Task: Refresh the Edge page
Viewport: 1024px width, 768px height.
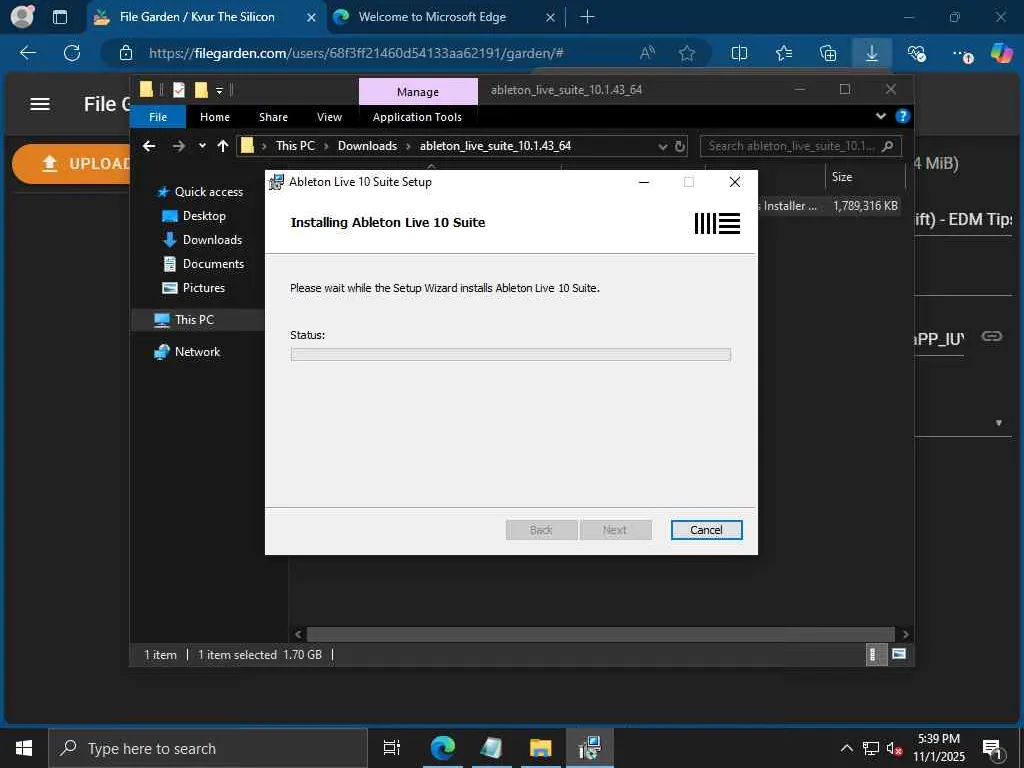Action: point(72,53)
